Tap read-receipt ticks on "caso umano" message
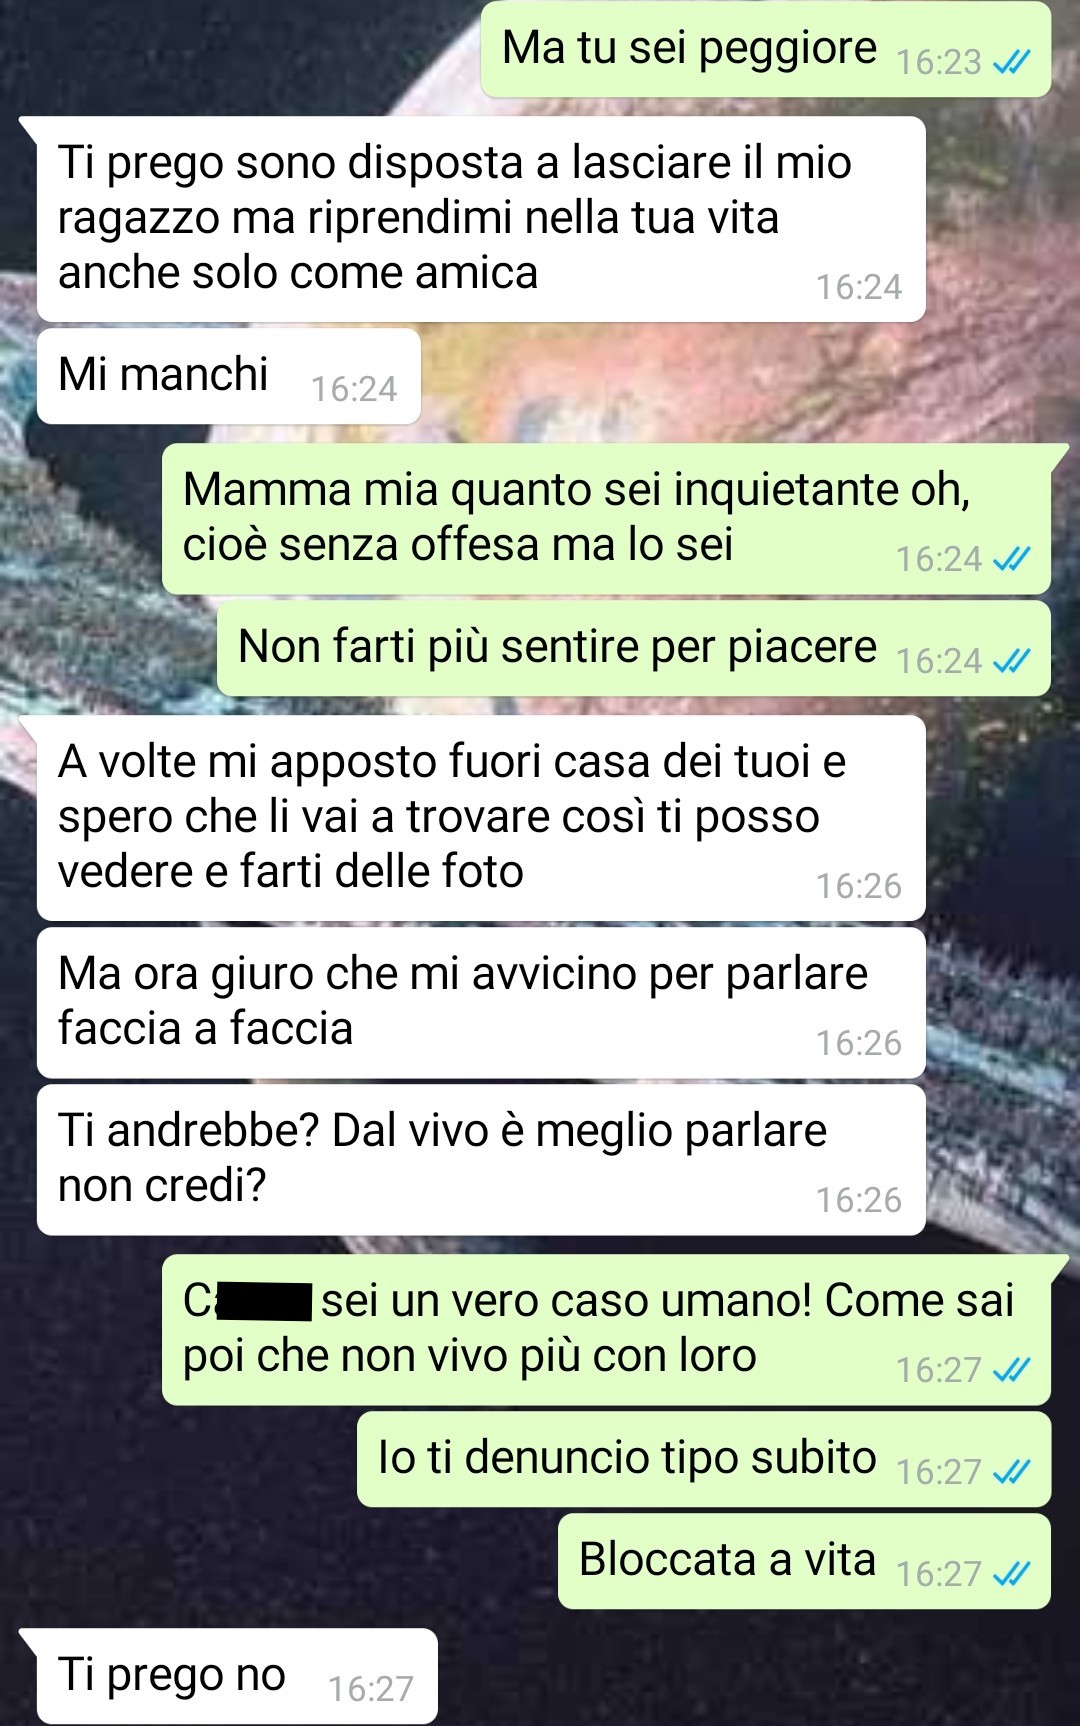Screen dimensions: 1080x1726 point(1011,1370)
